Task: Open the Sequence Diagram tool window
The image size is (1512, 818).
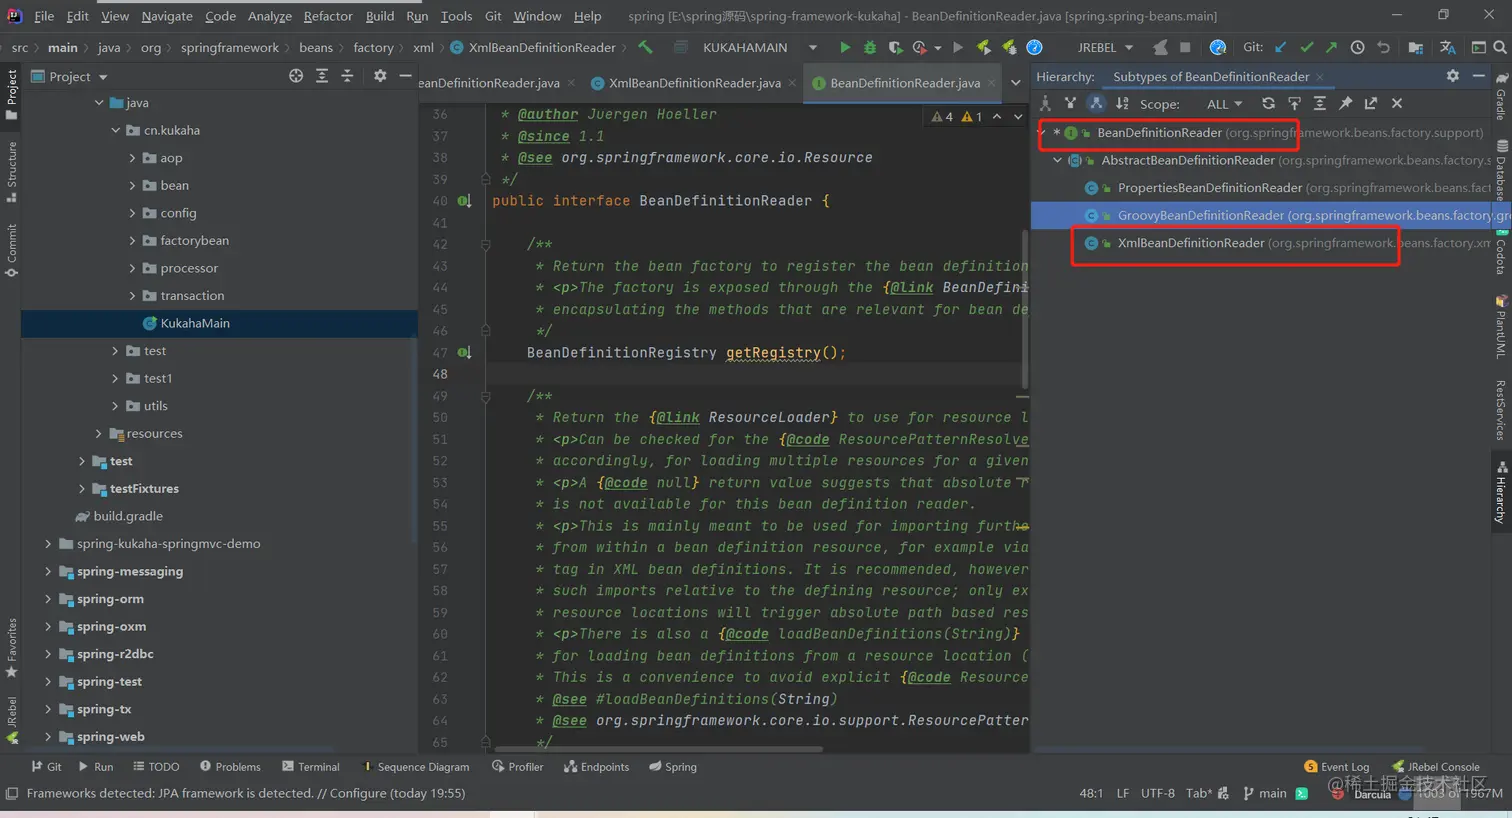Action: tap(415, 767)
